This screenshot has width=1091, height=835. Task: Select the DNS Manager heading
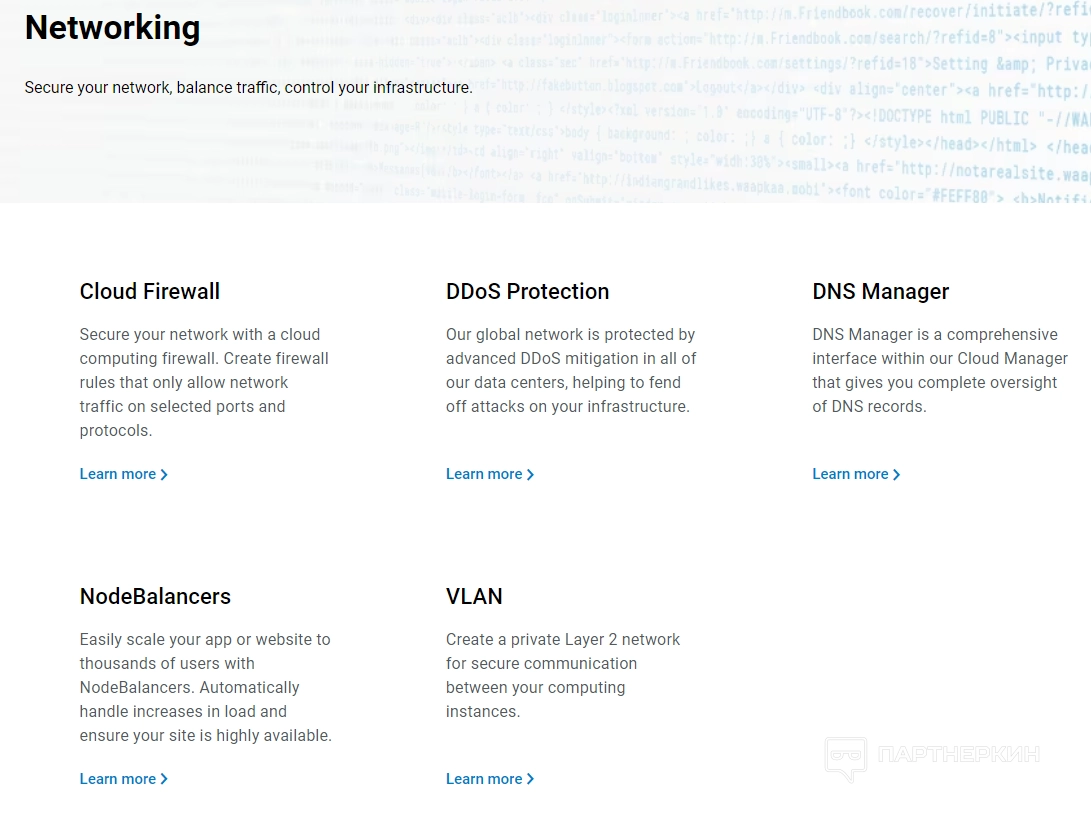(x=880, y=292)
